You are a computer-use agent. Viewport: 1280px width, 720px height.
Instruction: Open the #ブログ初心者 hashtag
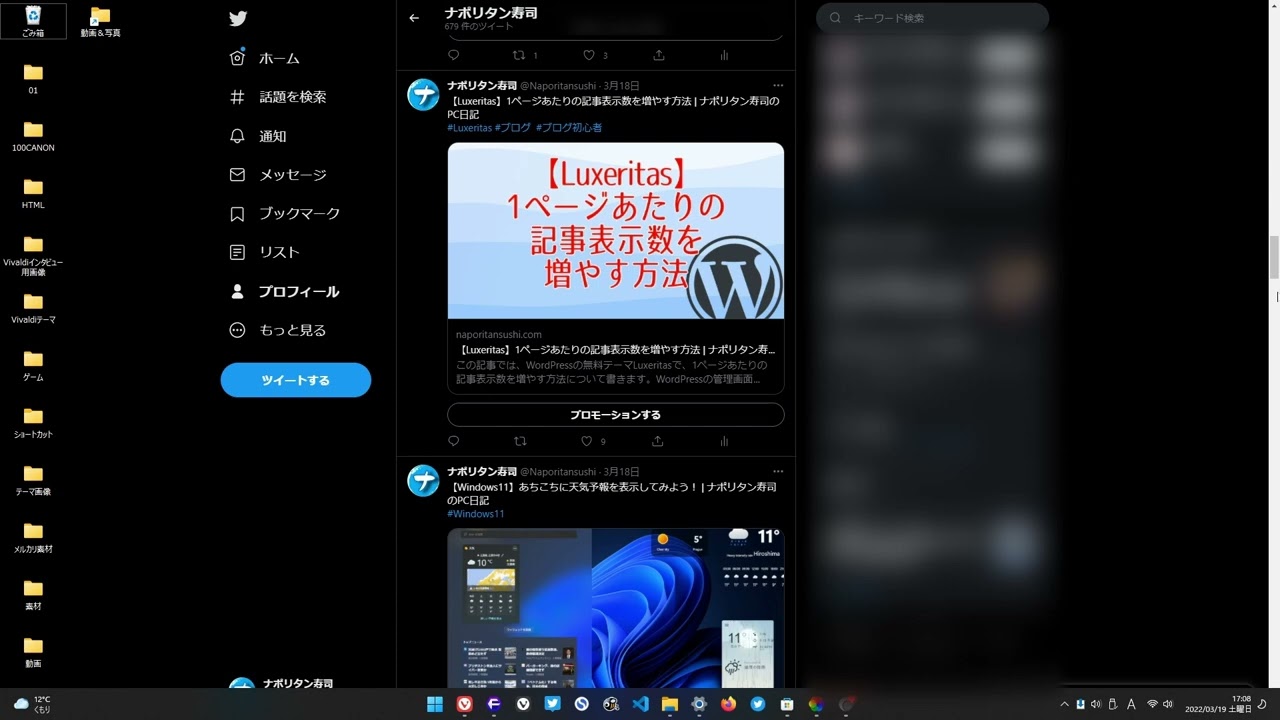pyautogui.click(x=568, y=128)
